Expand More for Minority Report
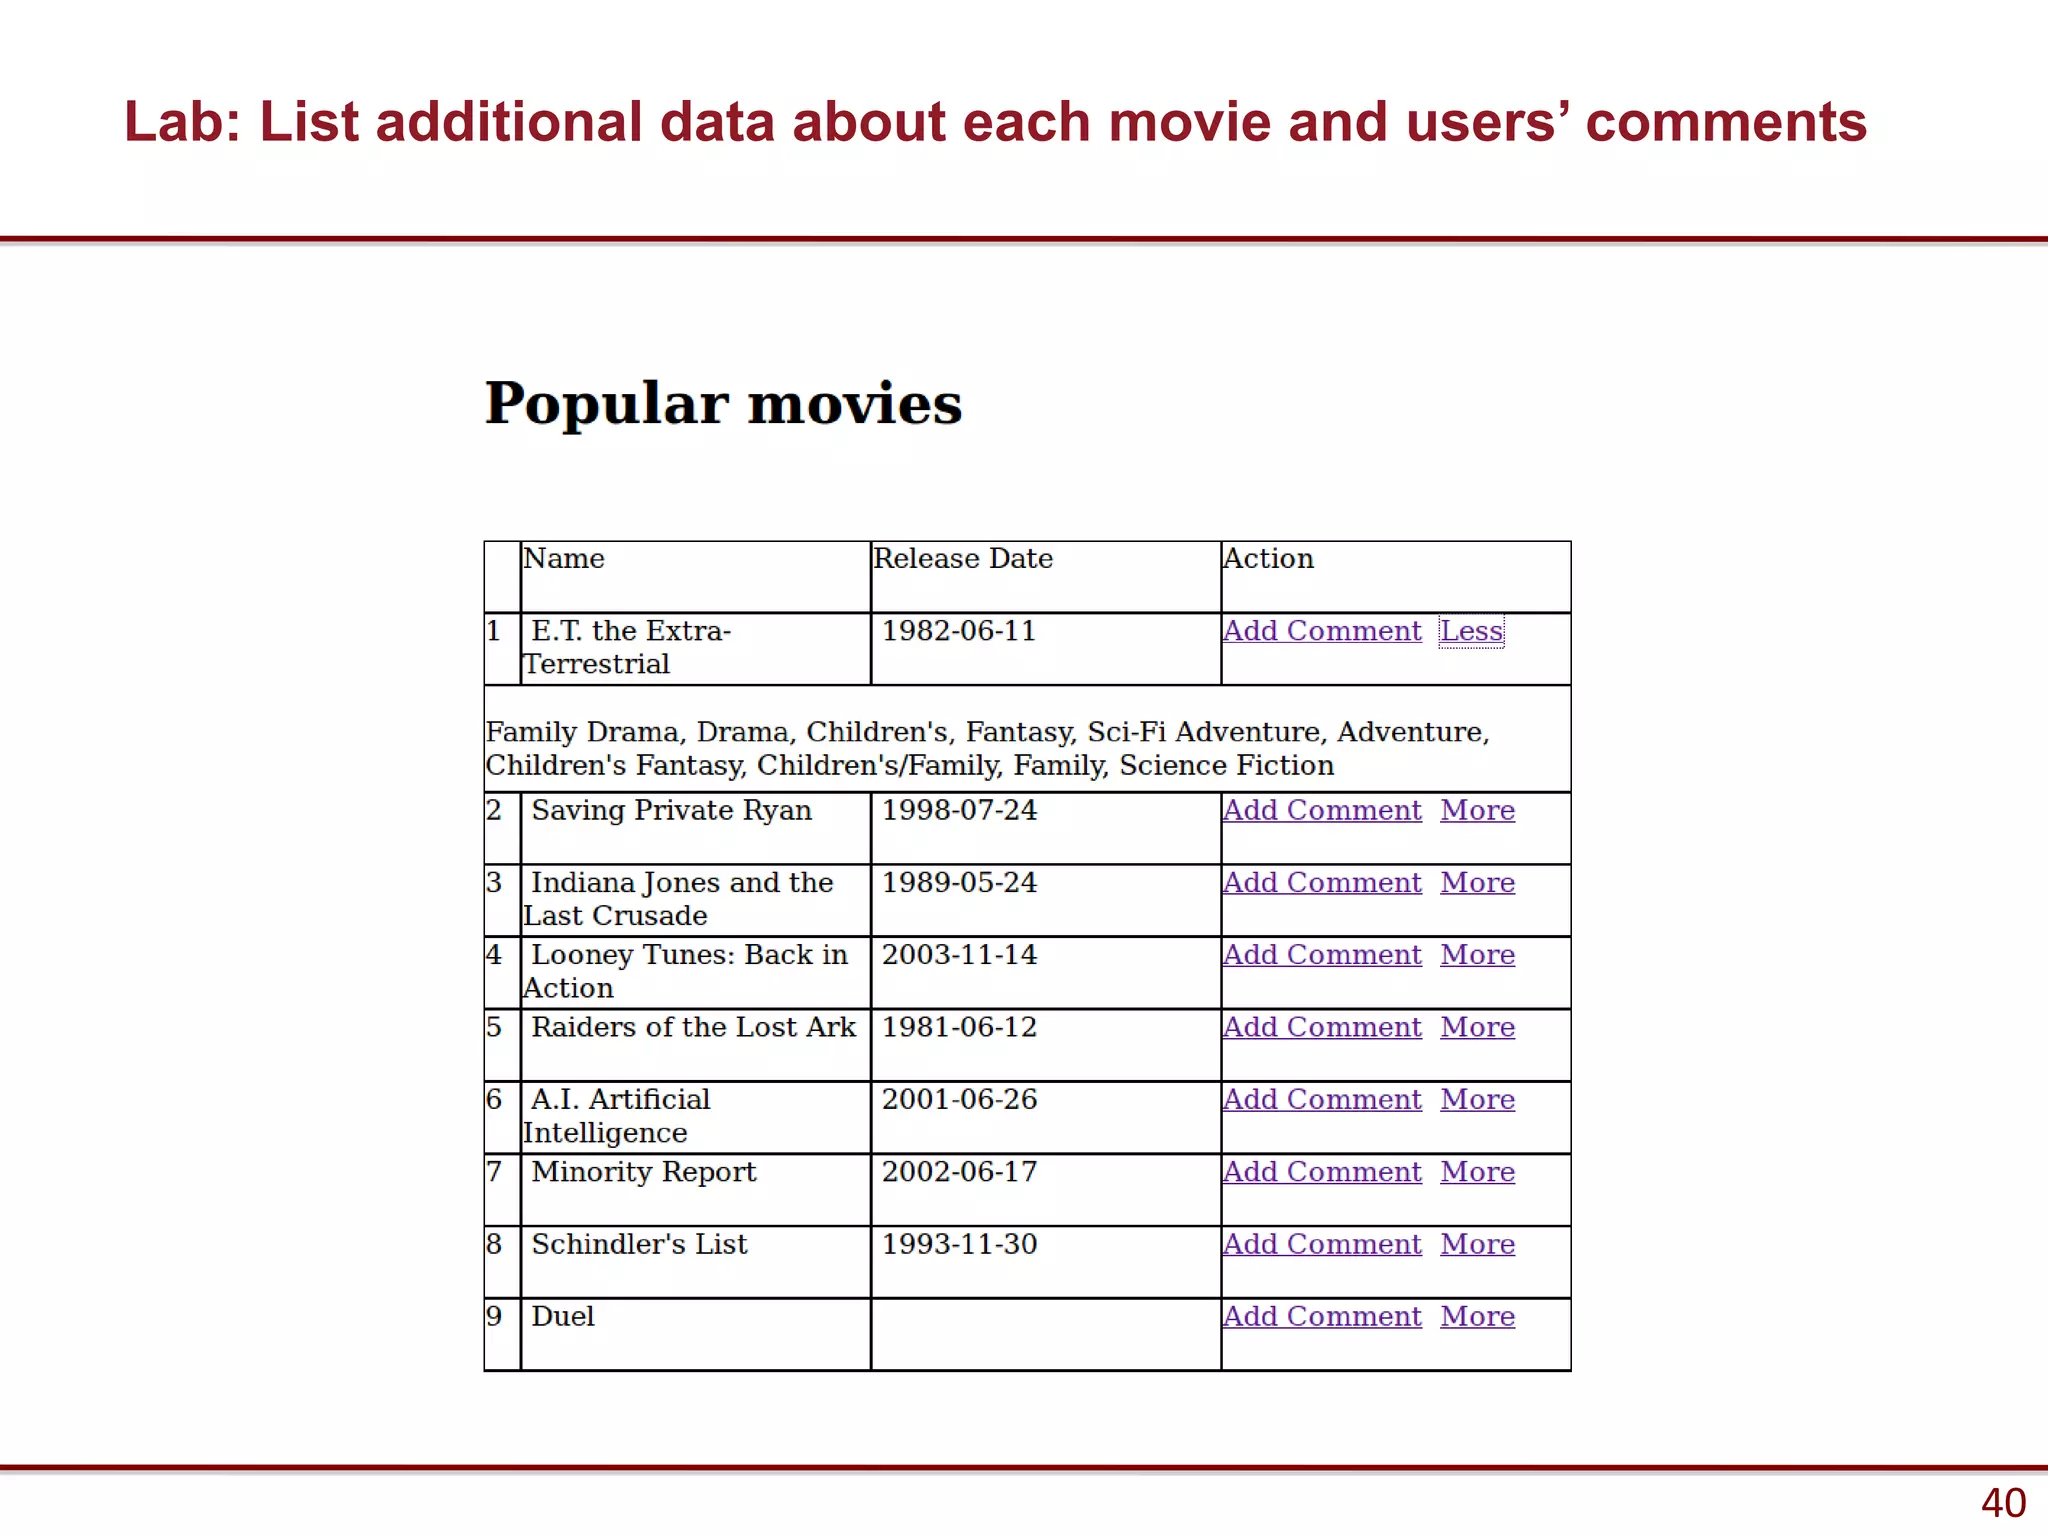This screenshot has height=1536, width=2048. click(x=1477, y=1172)
